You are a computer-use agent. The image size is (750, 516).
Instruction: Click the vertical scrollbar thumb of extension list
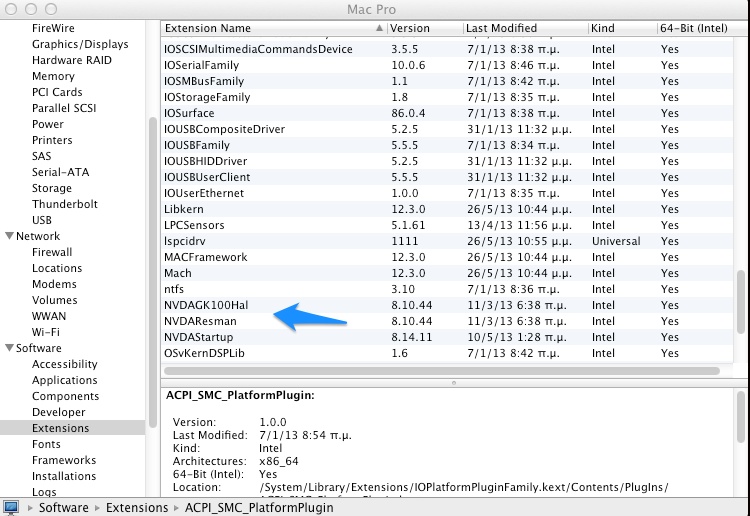741,302
